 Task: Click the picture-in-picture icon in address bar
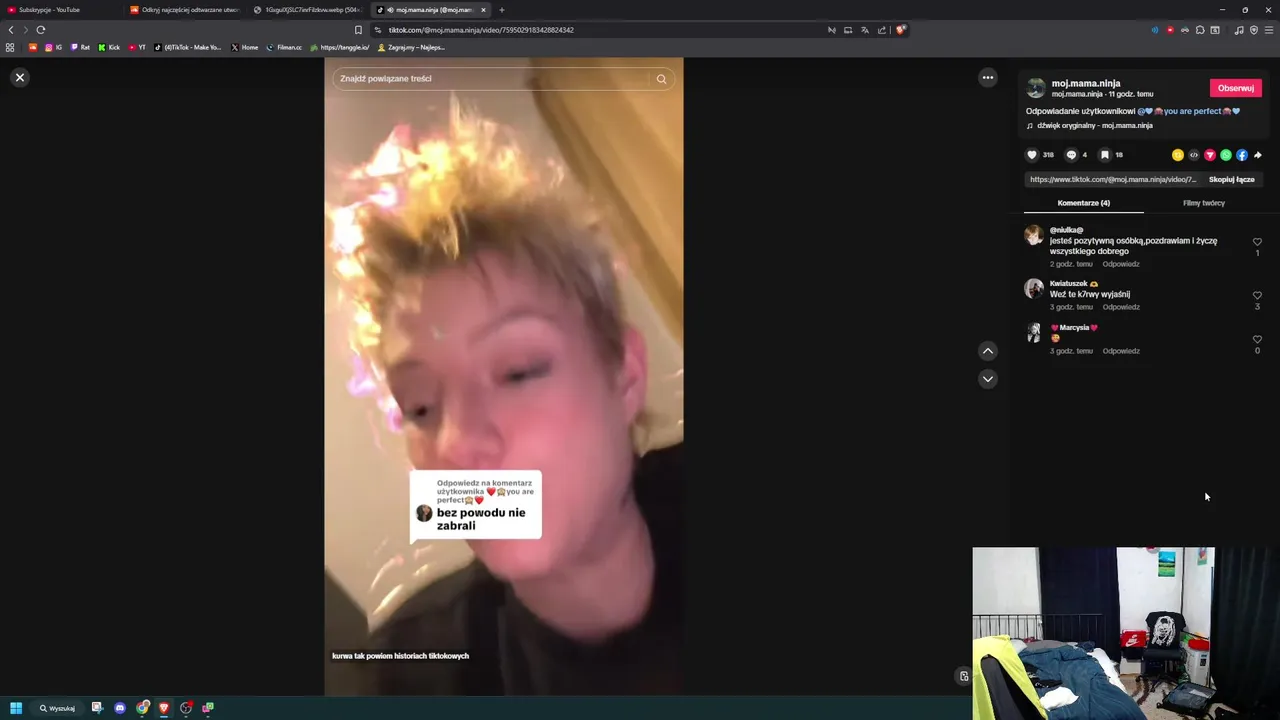coord(848,30)
